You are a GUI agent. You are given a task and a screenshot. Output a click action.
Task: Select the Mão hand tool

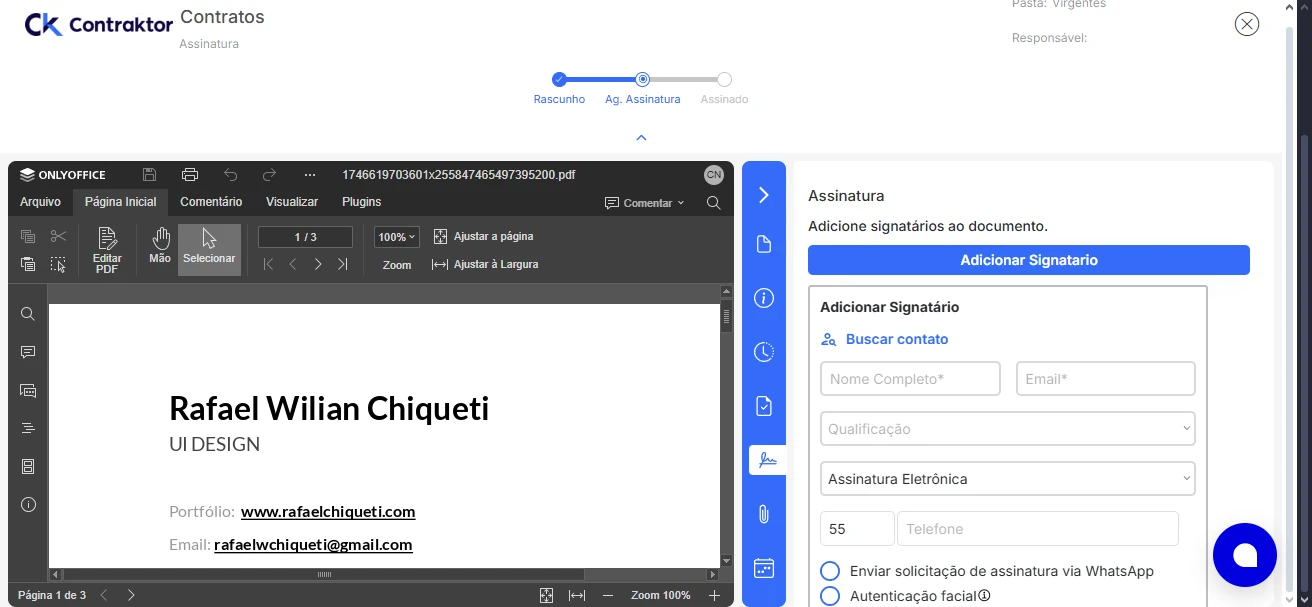pyautogui.click(x=160, y=246)
